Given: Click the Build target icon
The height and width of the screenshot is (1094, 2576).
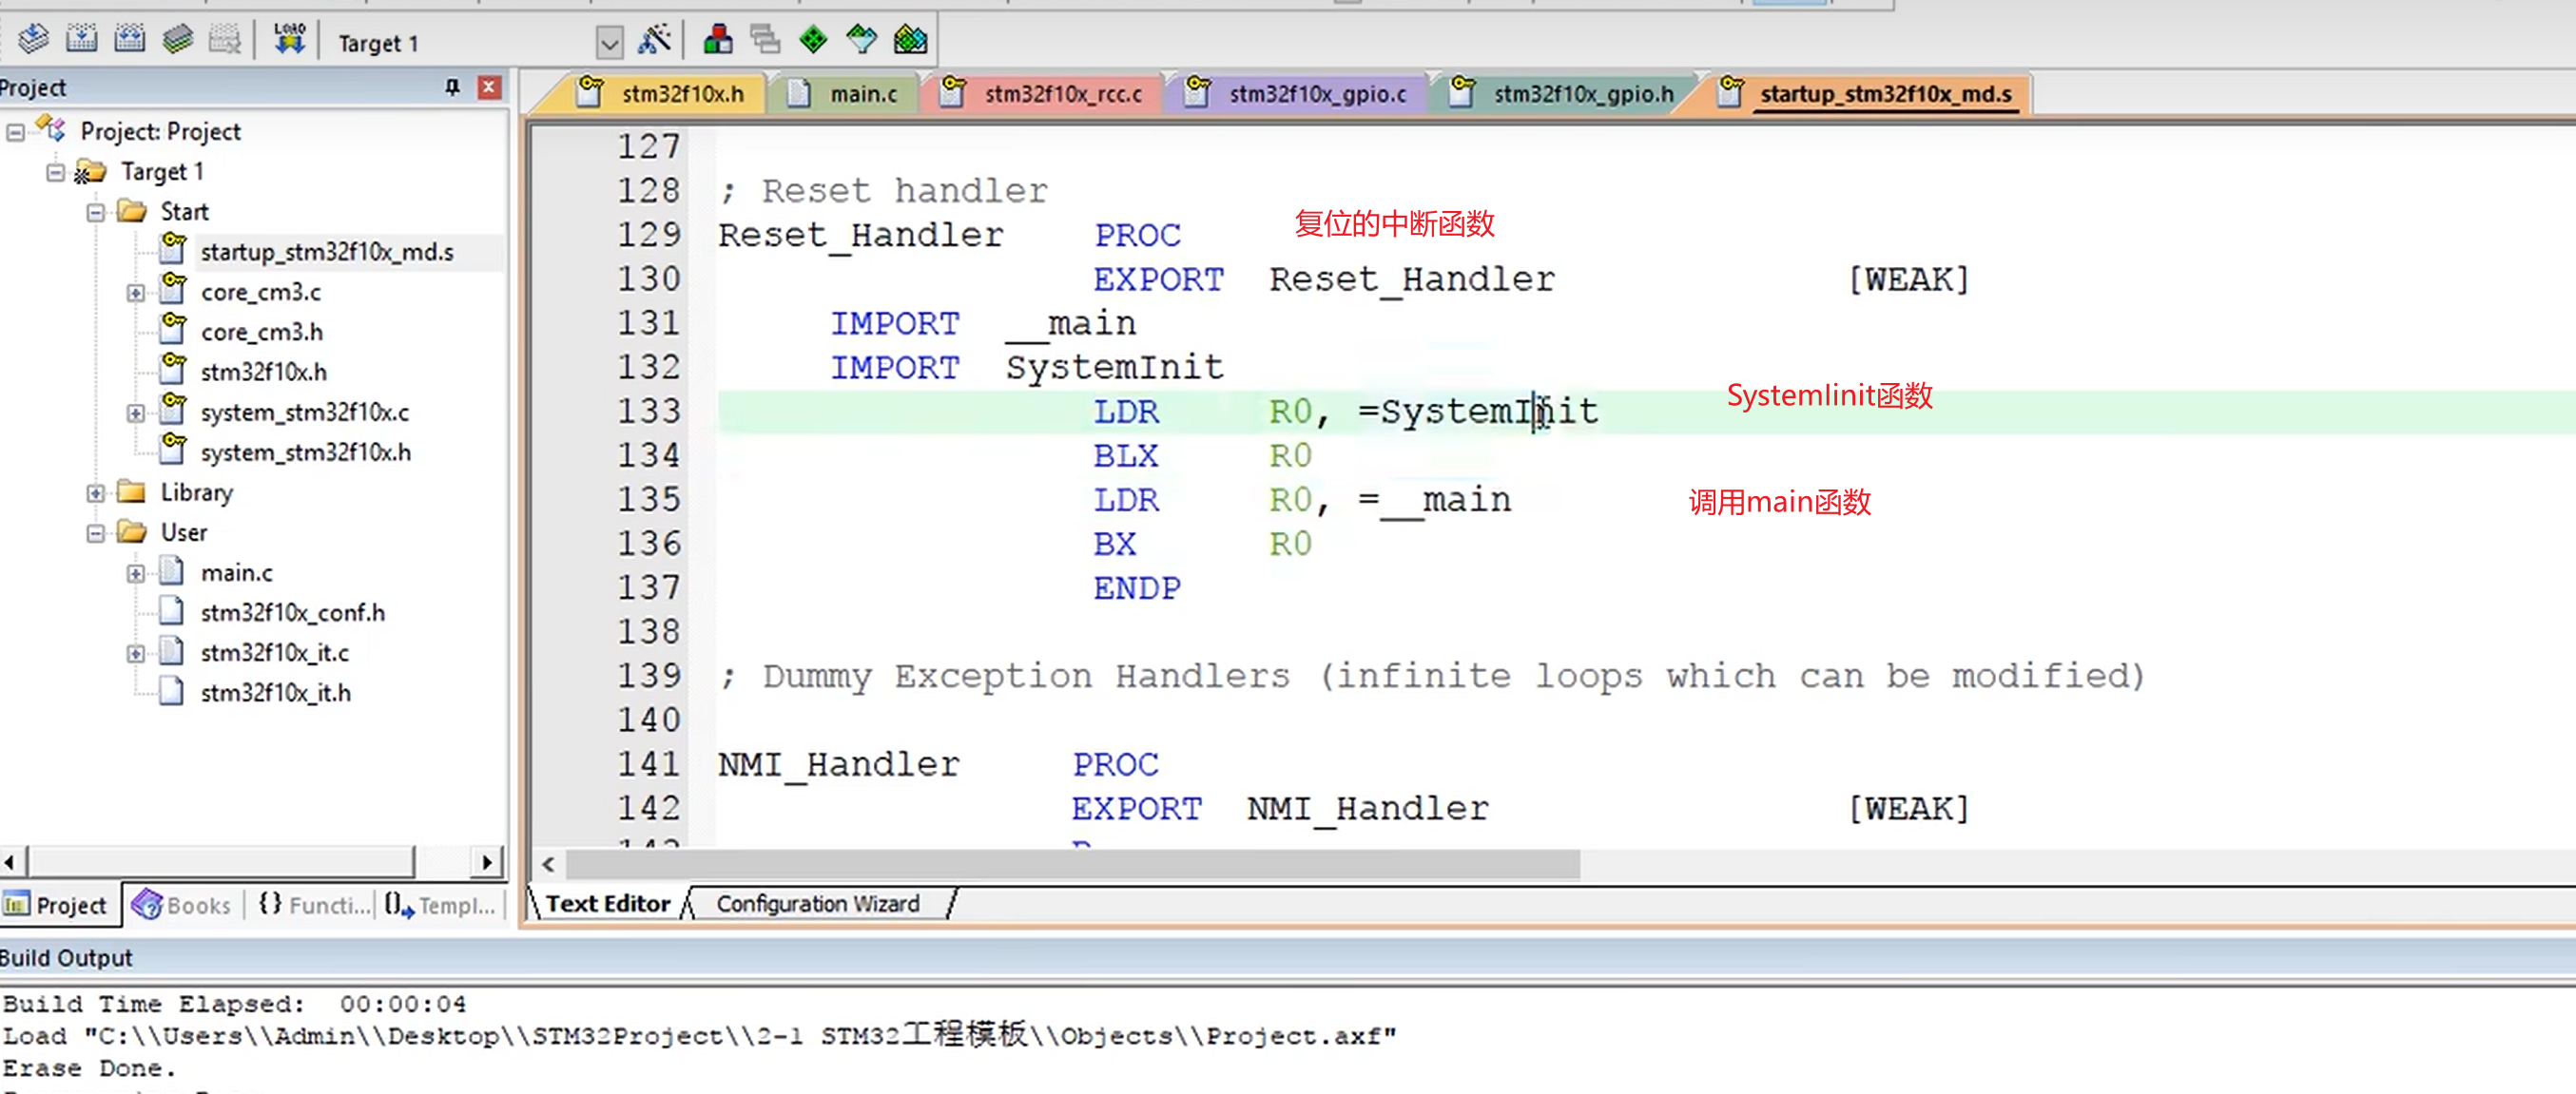Looking at the screenshot, I should (x=81, y=40).
